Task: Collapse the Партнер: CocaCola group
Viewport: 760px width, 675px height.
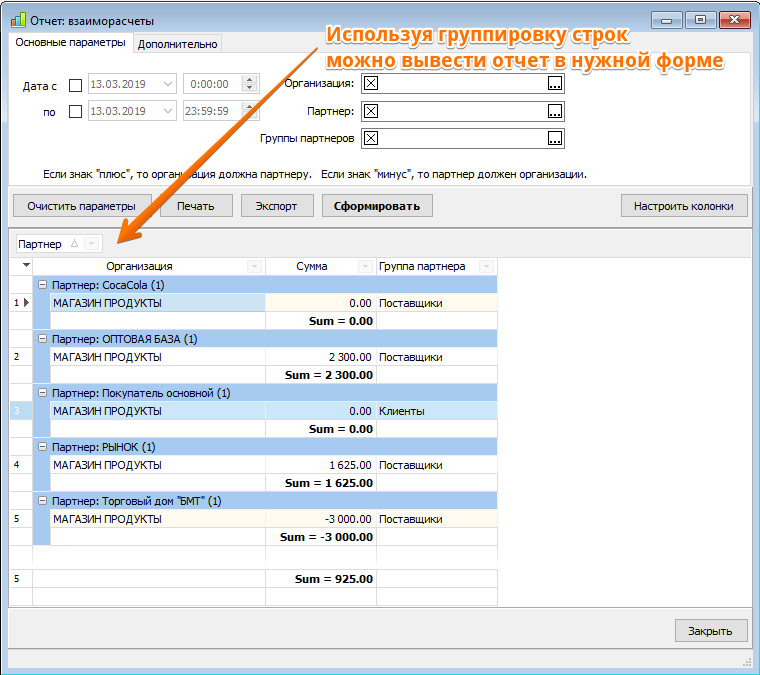Action: coord(43,284)
